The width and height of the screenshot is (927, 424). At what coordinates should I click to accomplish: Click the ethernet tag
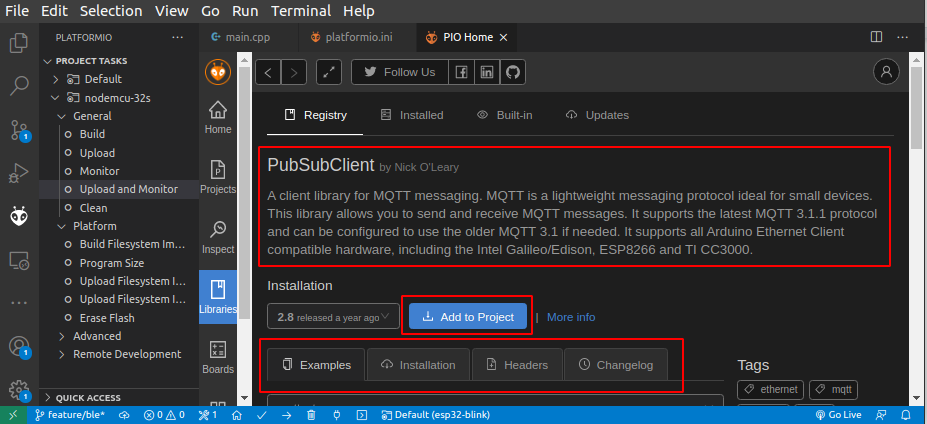[x=770, y=390]
